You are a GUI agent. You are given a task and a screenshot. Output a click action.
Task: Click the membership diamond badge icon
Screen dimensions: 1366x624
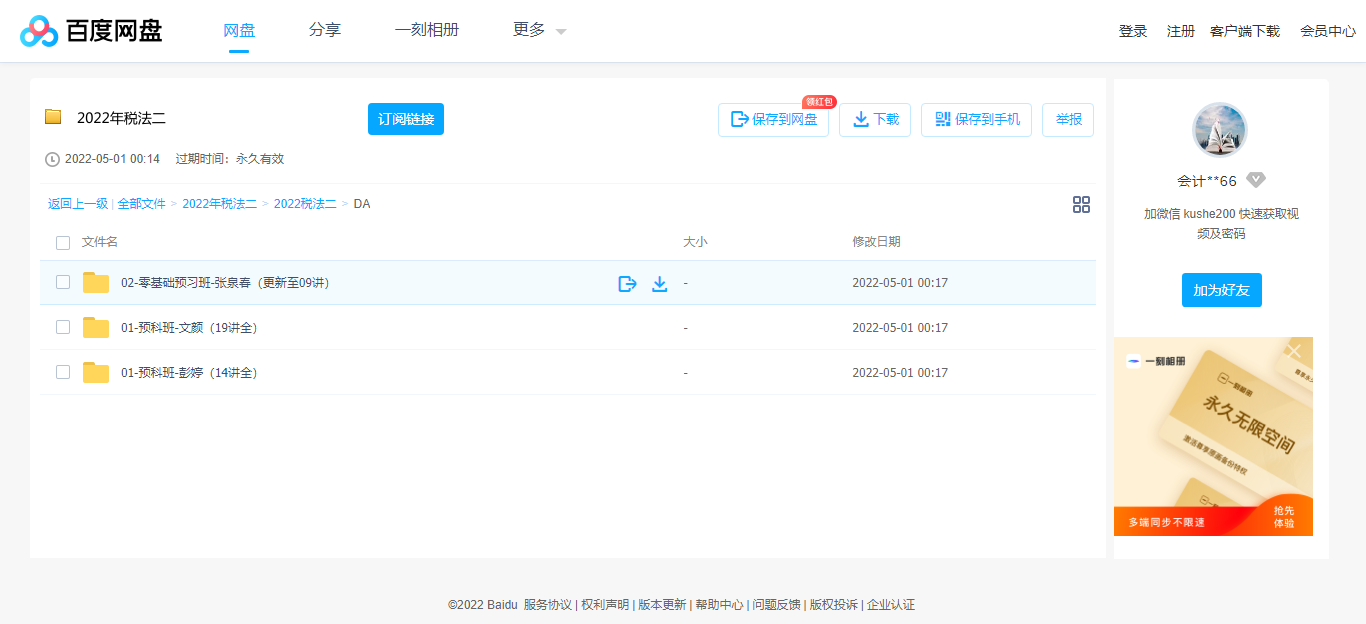1256,181
